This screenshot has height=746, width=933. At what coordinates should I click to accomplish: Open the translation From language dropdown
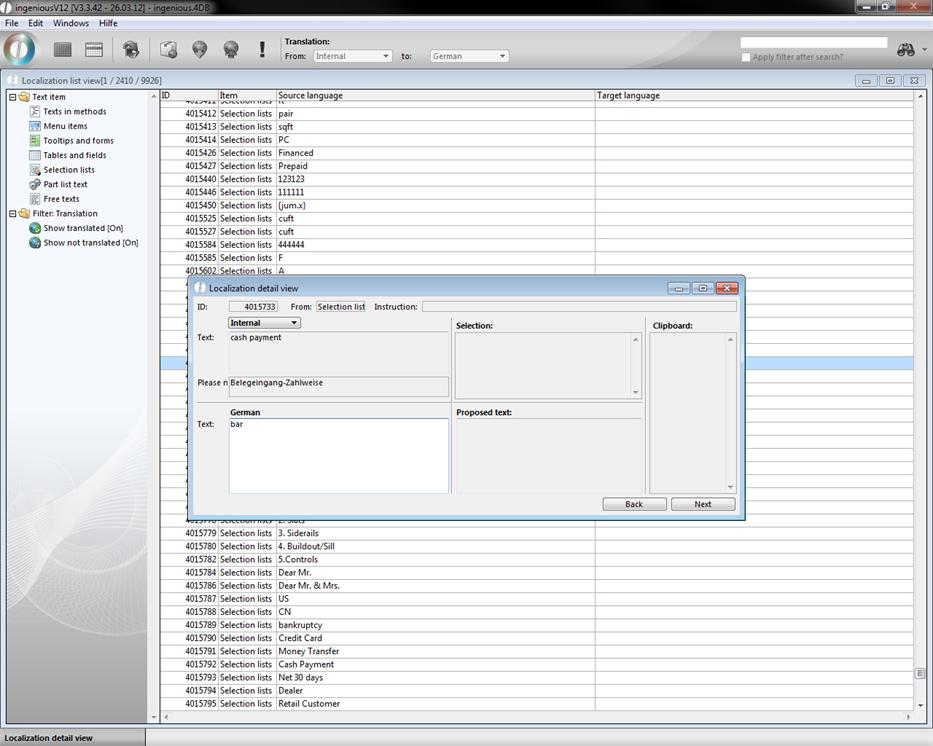click(352, 56)
